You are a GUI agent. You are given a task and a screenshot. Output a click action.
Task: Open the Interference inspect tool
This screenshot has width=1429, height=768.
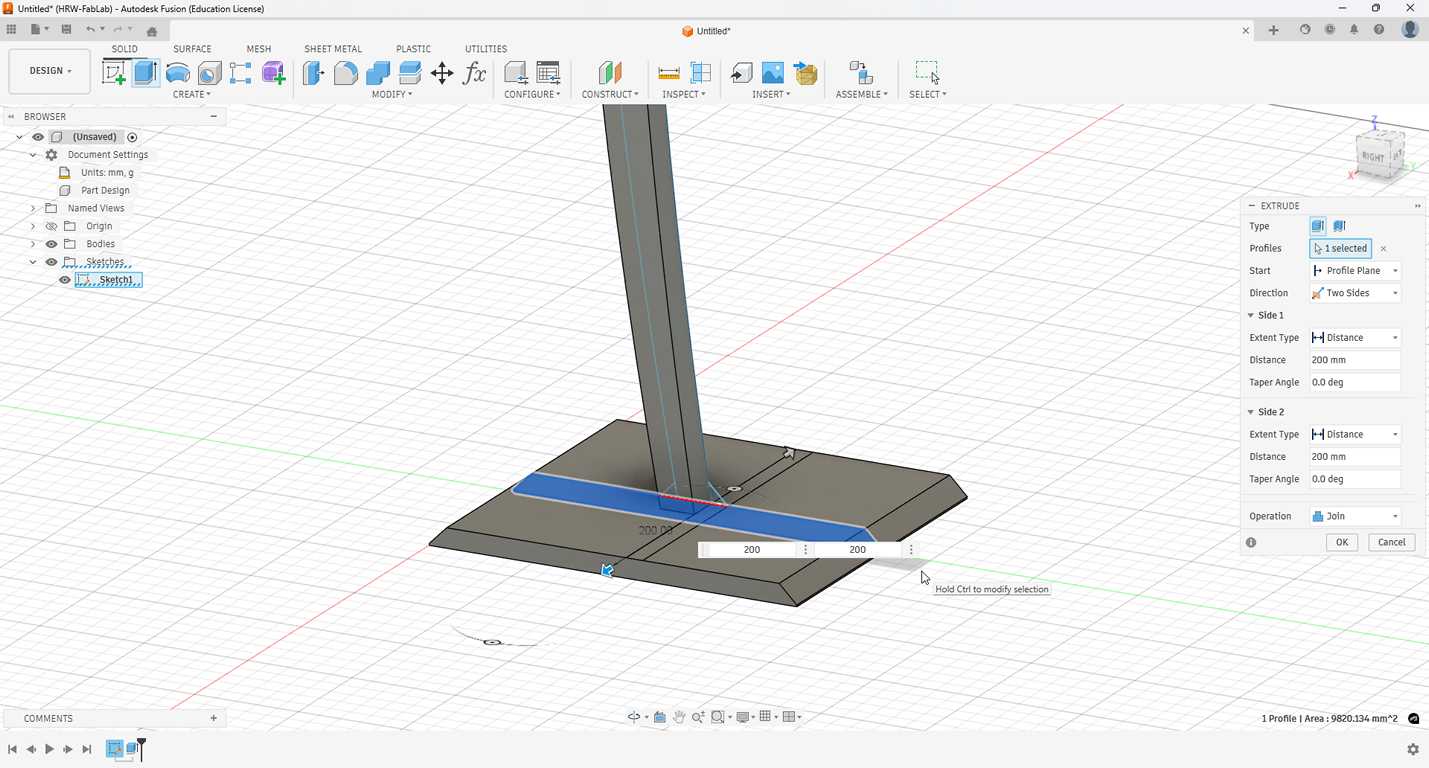[701, 73]
